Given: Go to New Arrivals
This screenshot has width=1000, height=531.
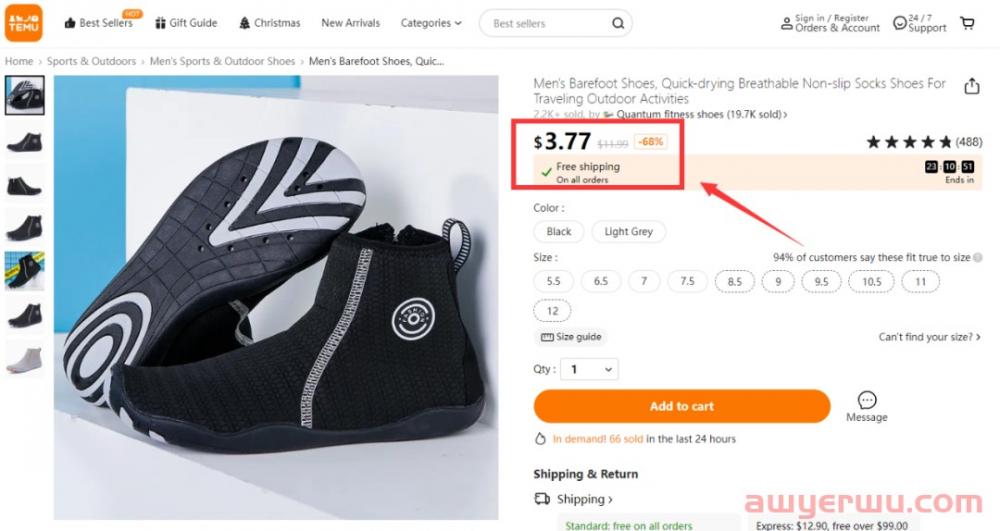Looking at the screenshot, I should pos(350,23).
